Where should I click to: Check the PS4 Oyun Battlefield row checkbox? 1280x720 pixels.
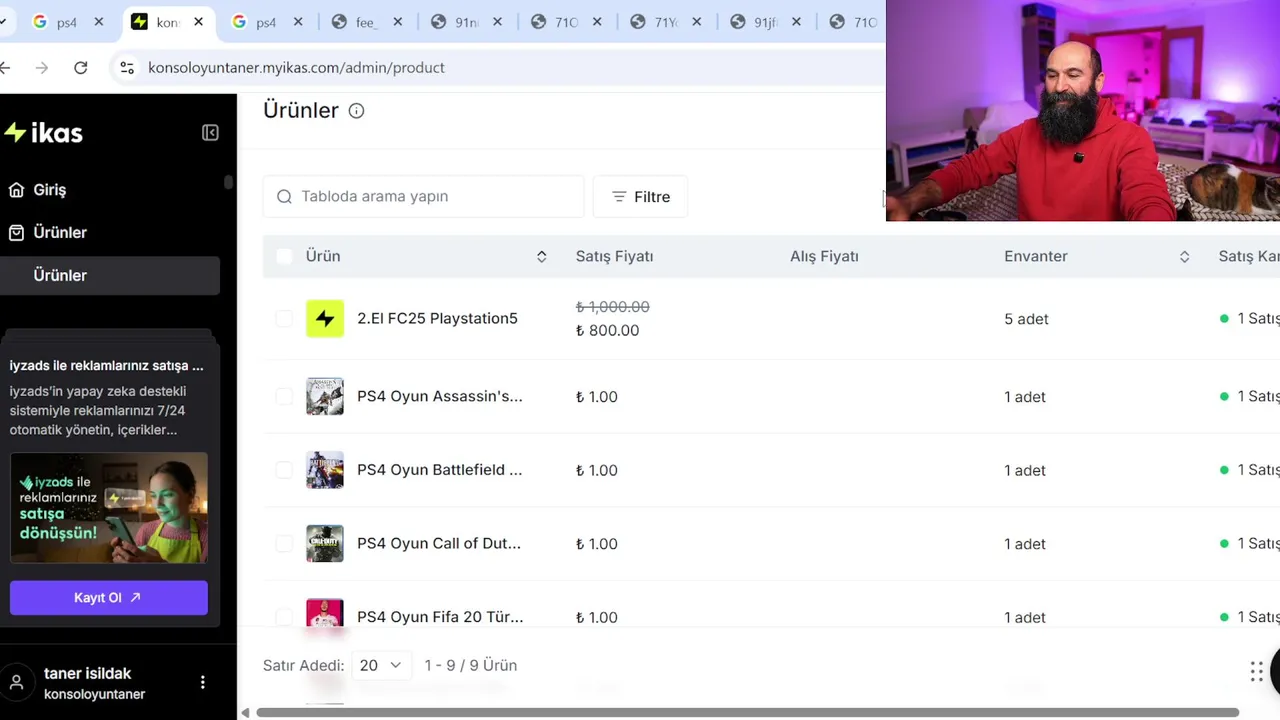click(x=284, y=470)
